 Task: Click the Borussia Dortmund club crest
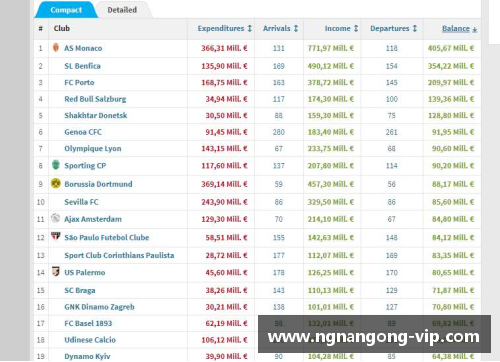click(x=56, y=183)
